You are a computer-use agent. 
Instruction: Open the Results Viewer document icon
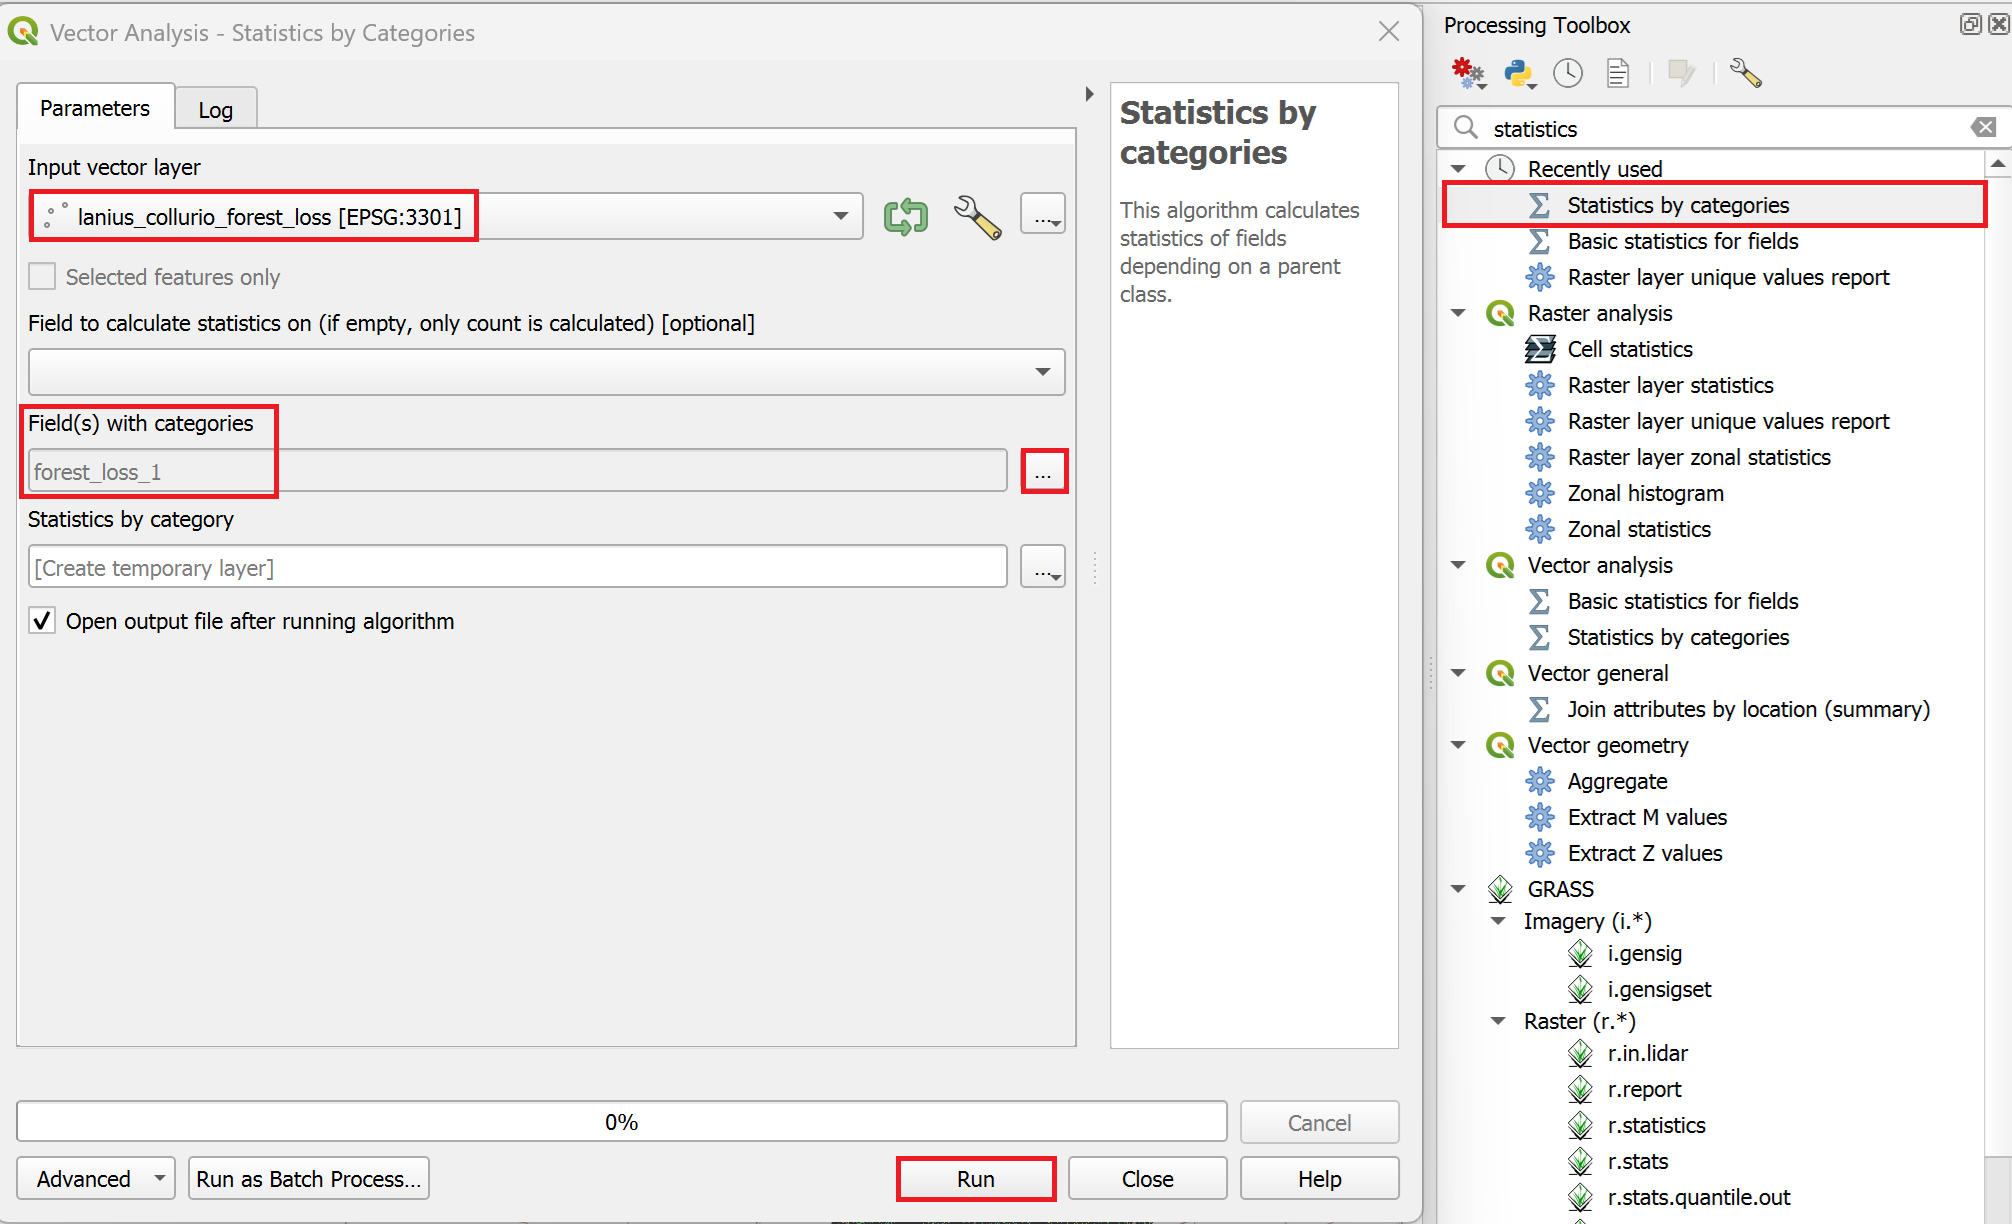[x=1618, y=73]
